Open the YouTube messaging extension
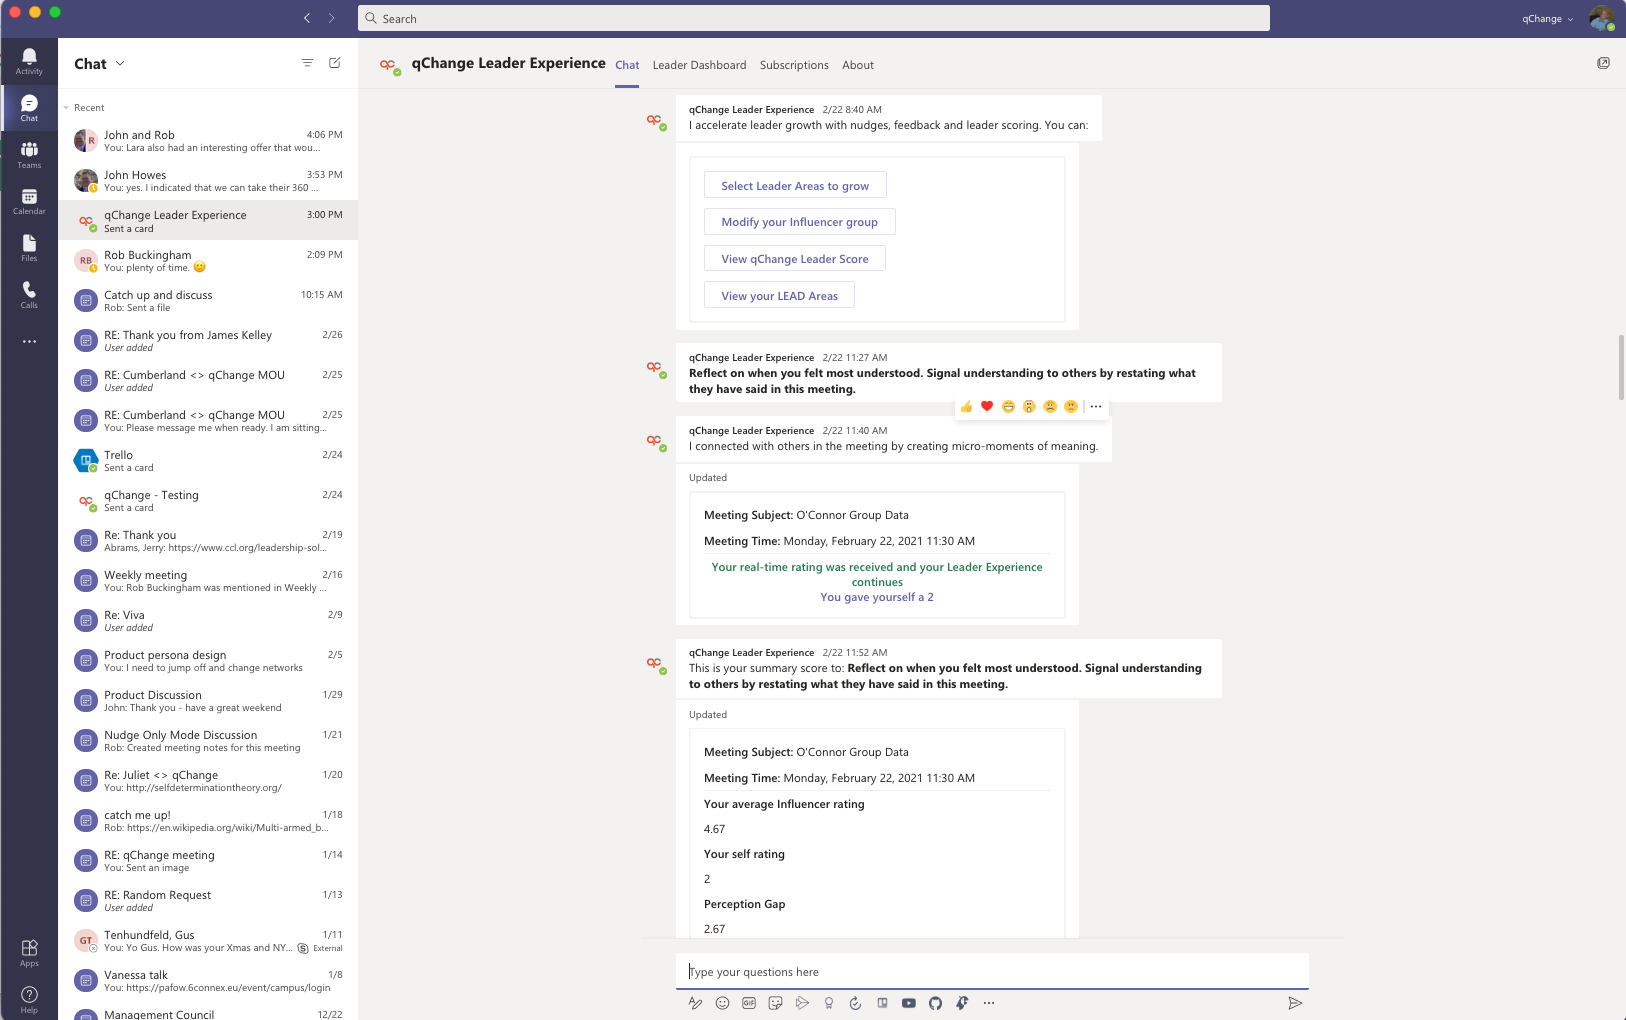The image size is (1626, 1020). click(x=908, y=1003)
